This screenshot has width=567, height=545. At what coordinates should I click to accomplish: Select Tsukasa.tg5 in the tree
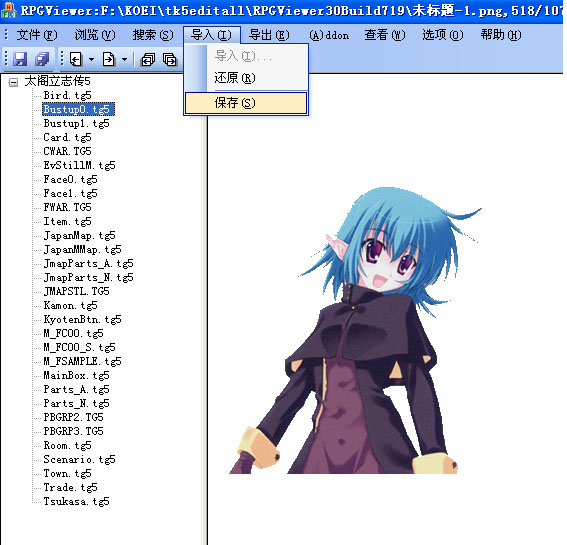tap(76, 502)
